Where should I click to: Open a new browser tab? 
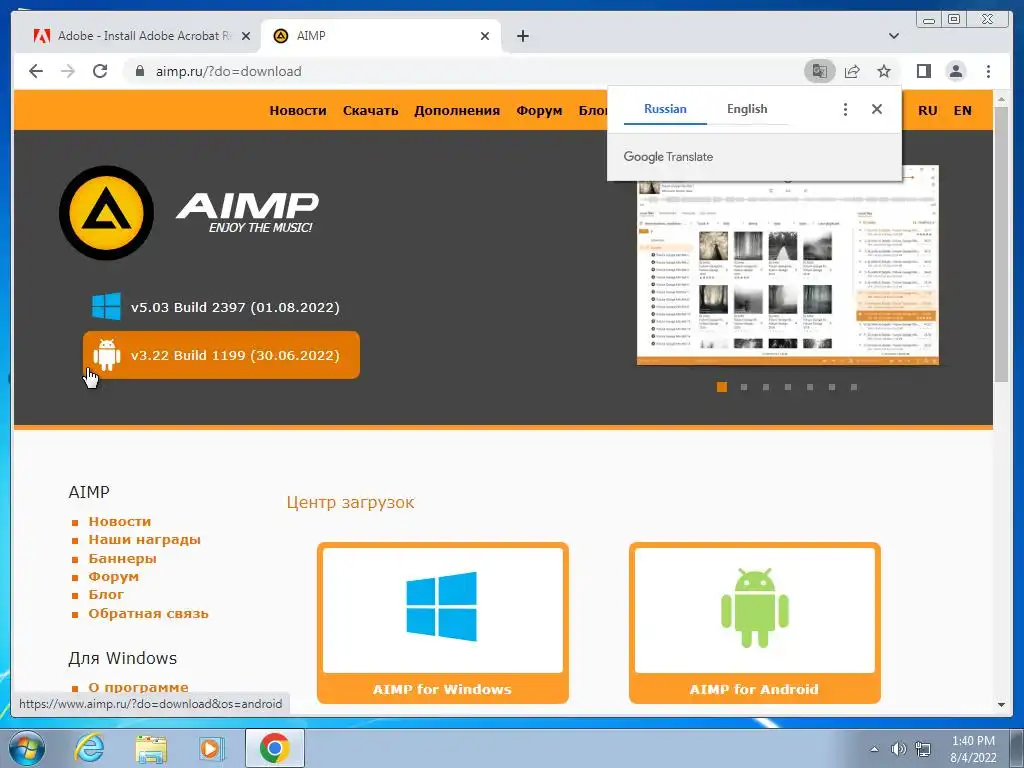pyautogui.click(x=522, y=36)
